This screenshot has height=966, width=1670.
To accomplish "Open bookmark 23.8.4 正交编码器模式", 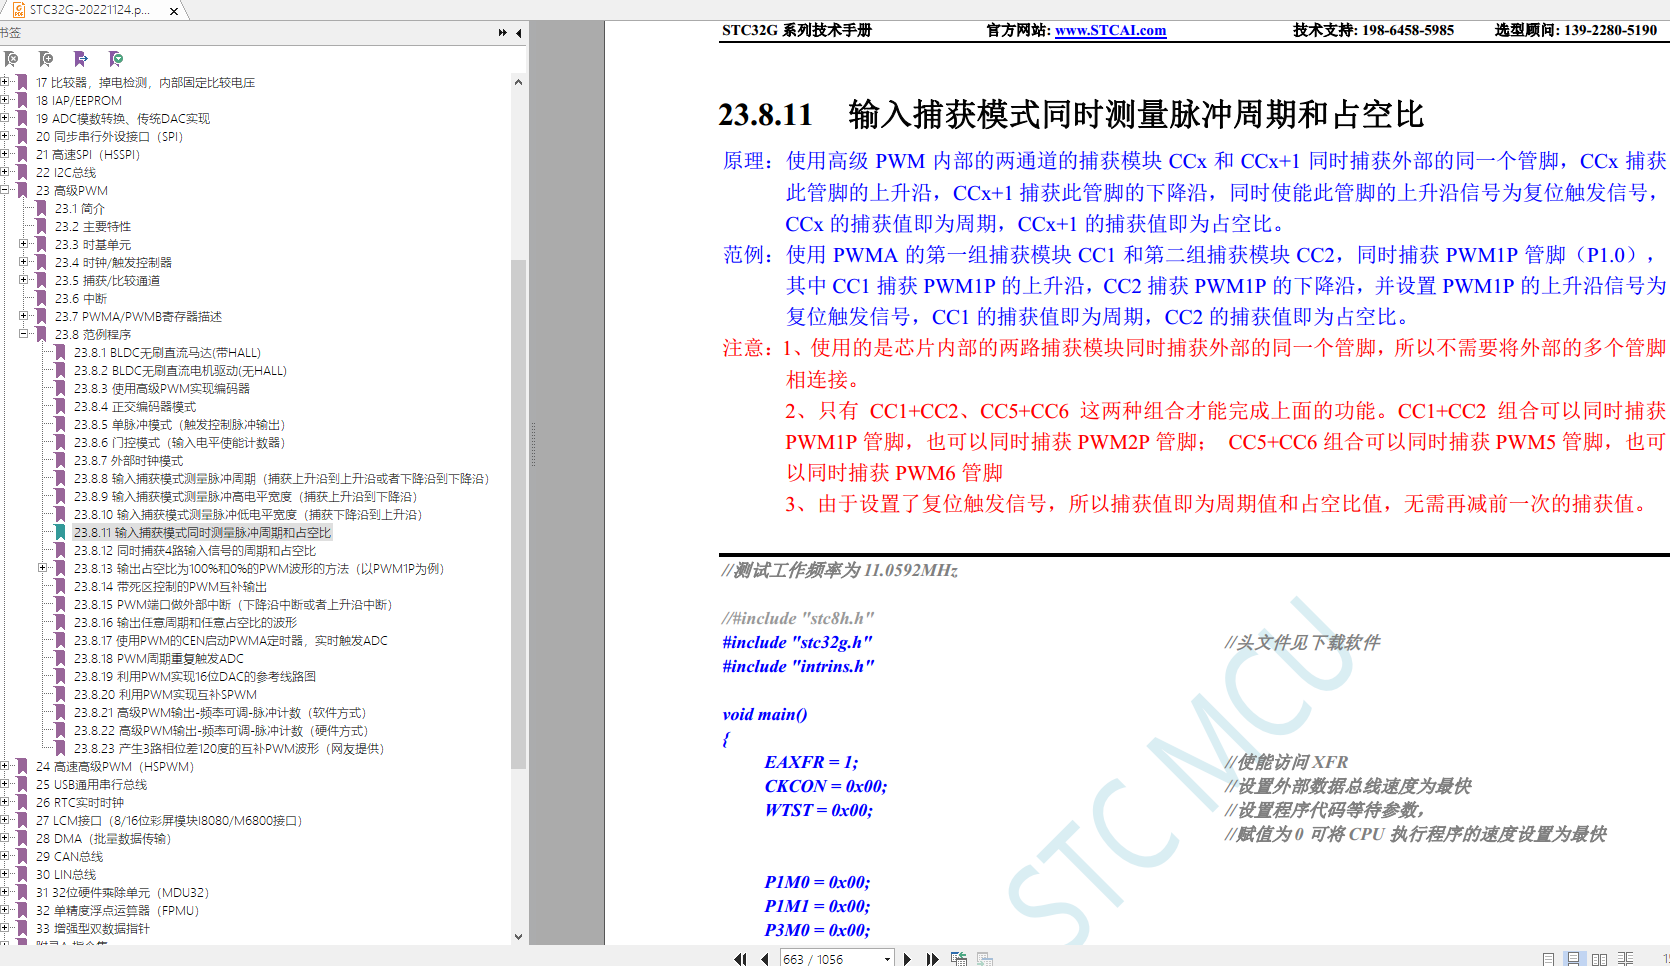I will (135, 407).
